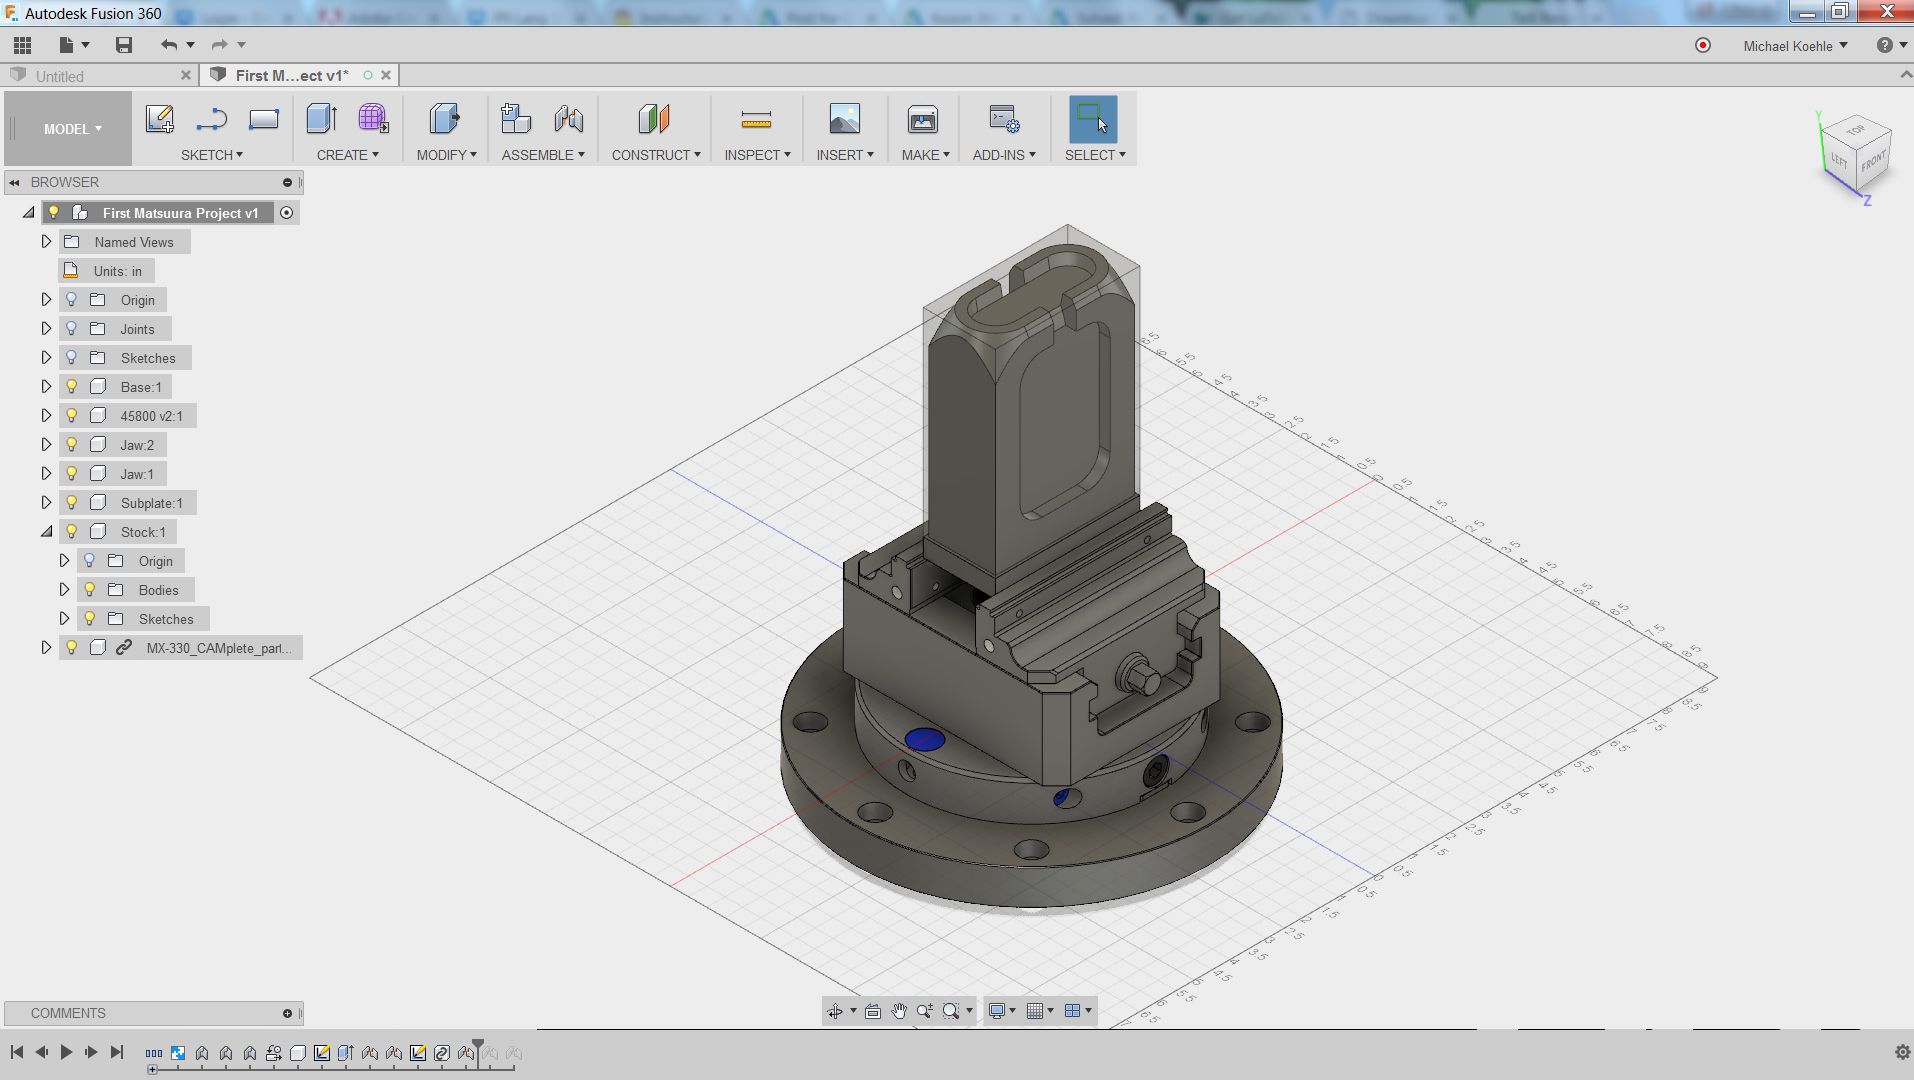1914x1080 pixels.
Task: Open the Michael Koehle account menu
Action: (1791, 46)
